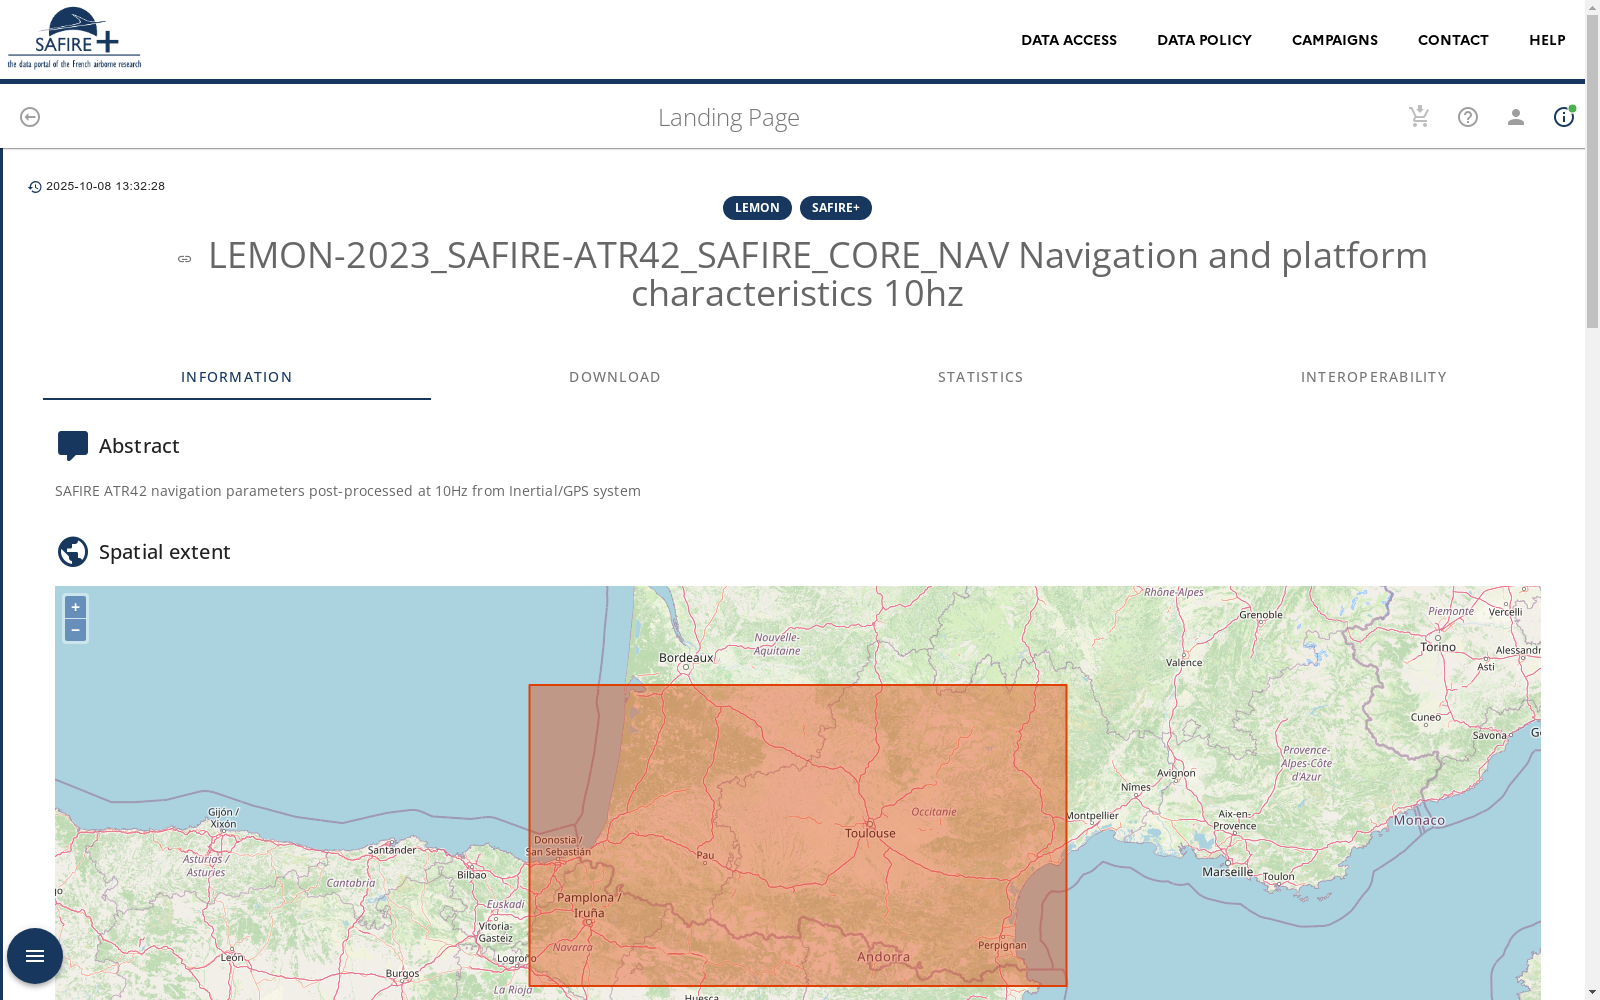Switch to the INTEROPERABILITY tab

(1374, 377)
